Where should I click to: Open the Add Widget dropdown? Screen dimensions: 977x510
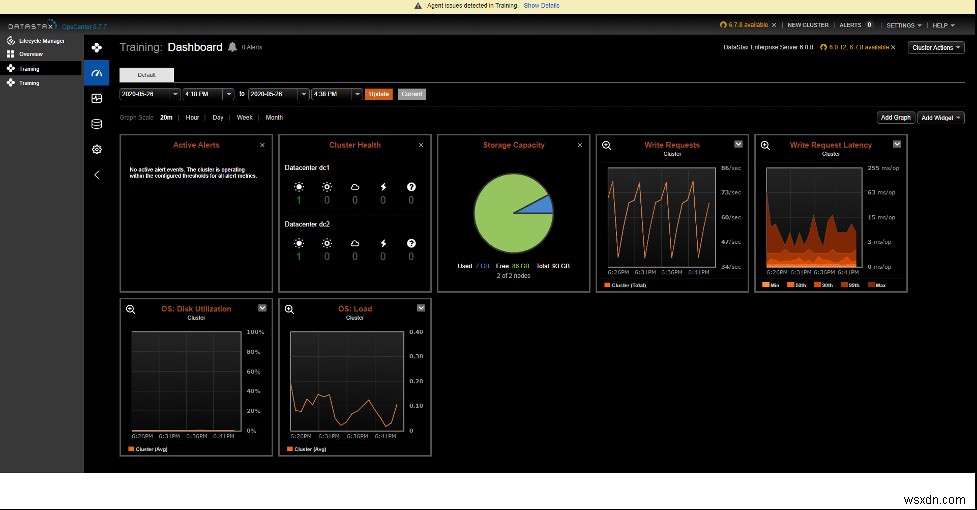pos(941,118)
